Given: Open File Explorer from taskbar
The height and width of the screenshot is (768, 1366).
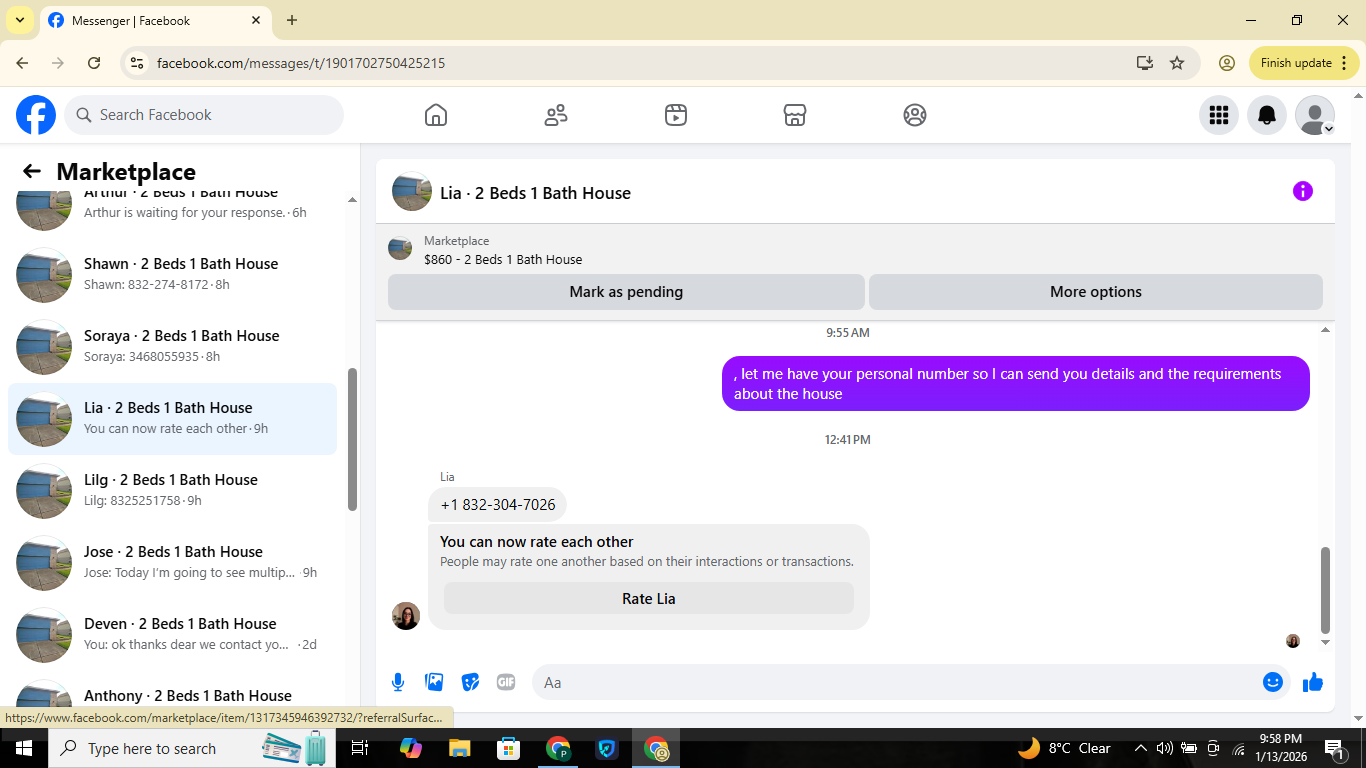Looking at the screenshot, I should (459, 748).
